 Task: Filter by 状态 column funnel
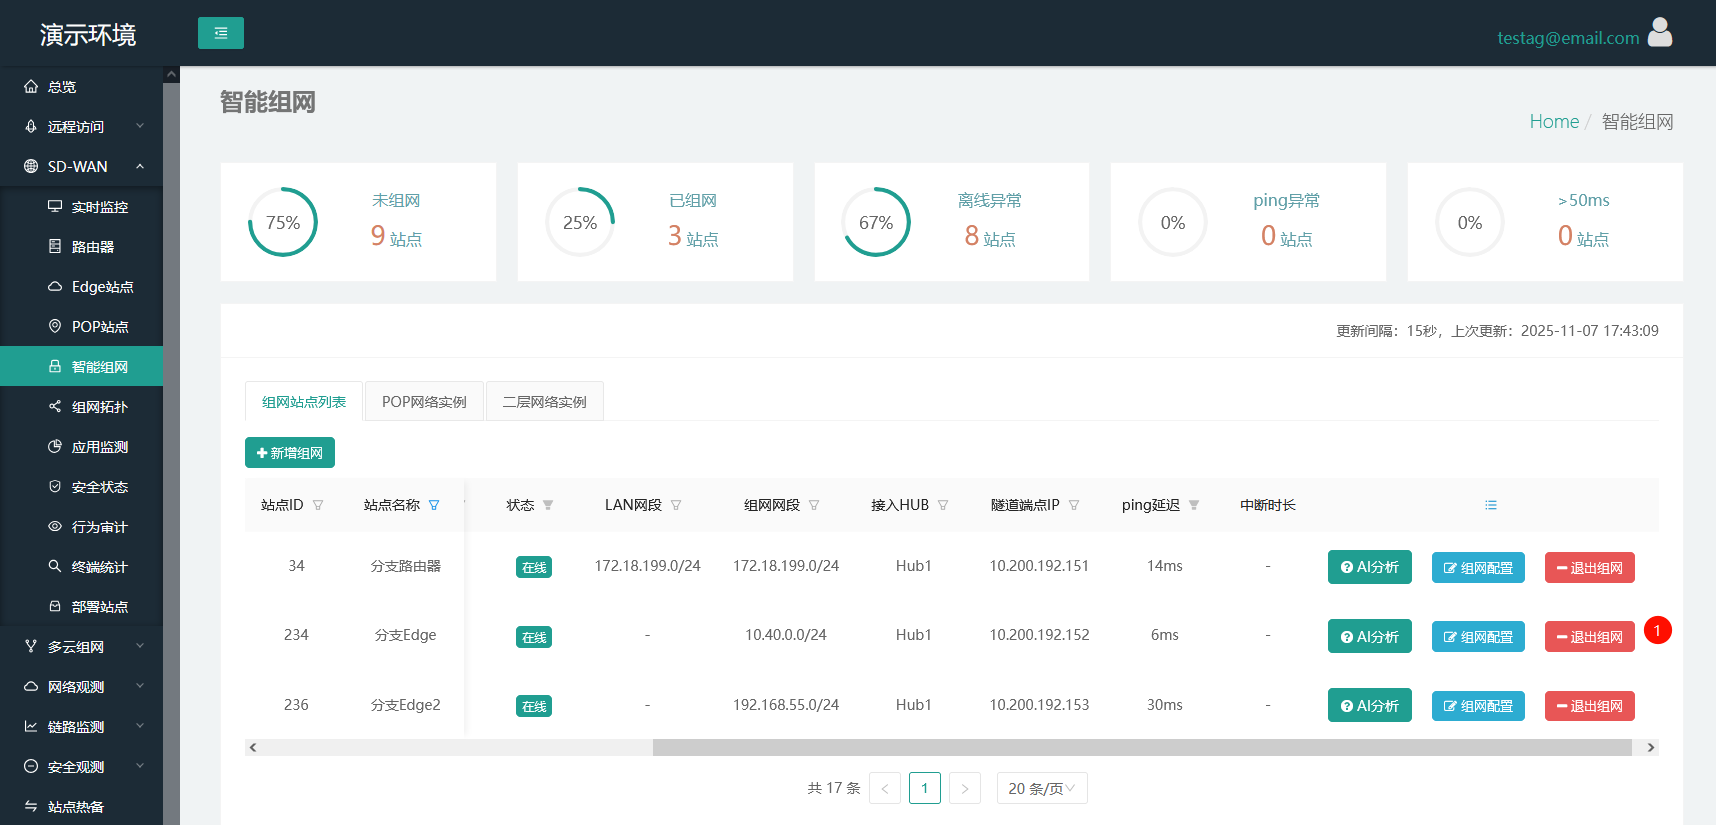tap(548, 505)
